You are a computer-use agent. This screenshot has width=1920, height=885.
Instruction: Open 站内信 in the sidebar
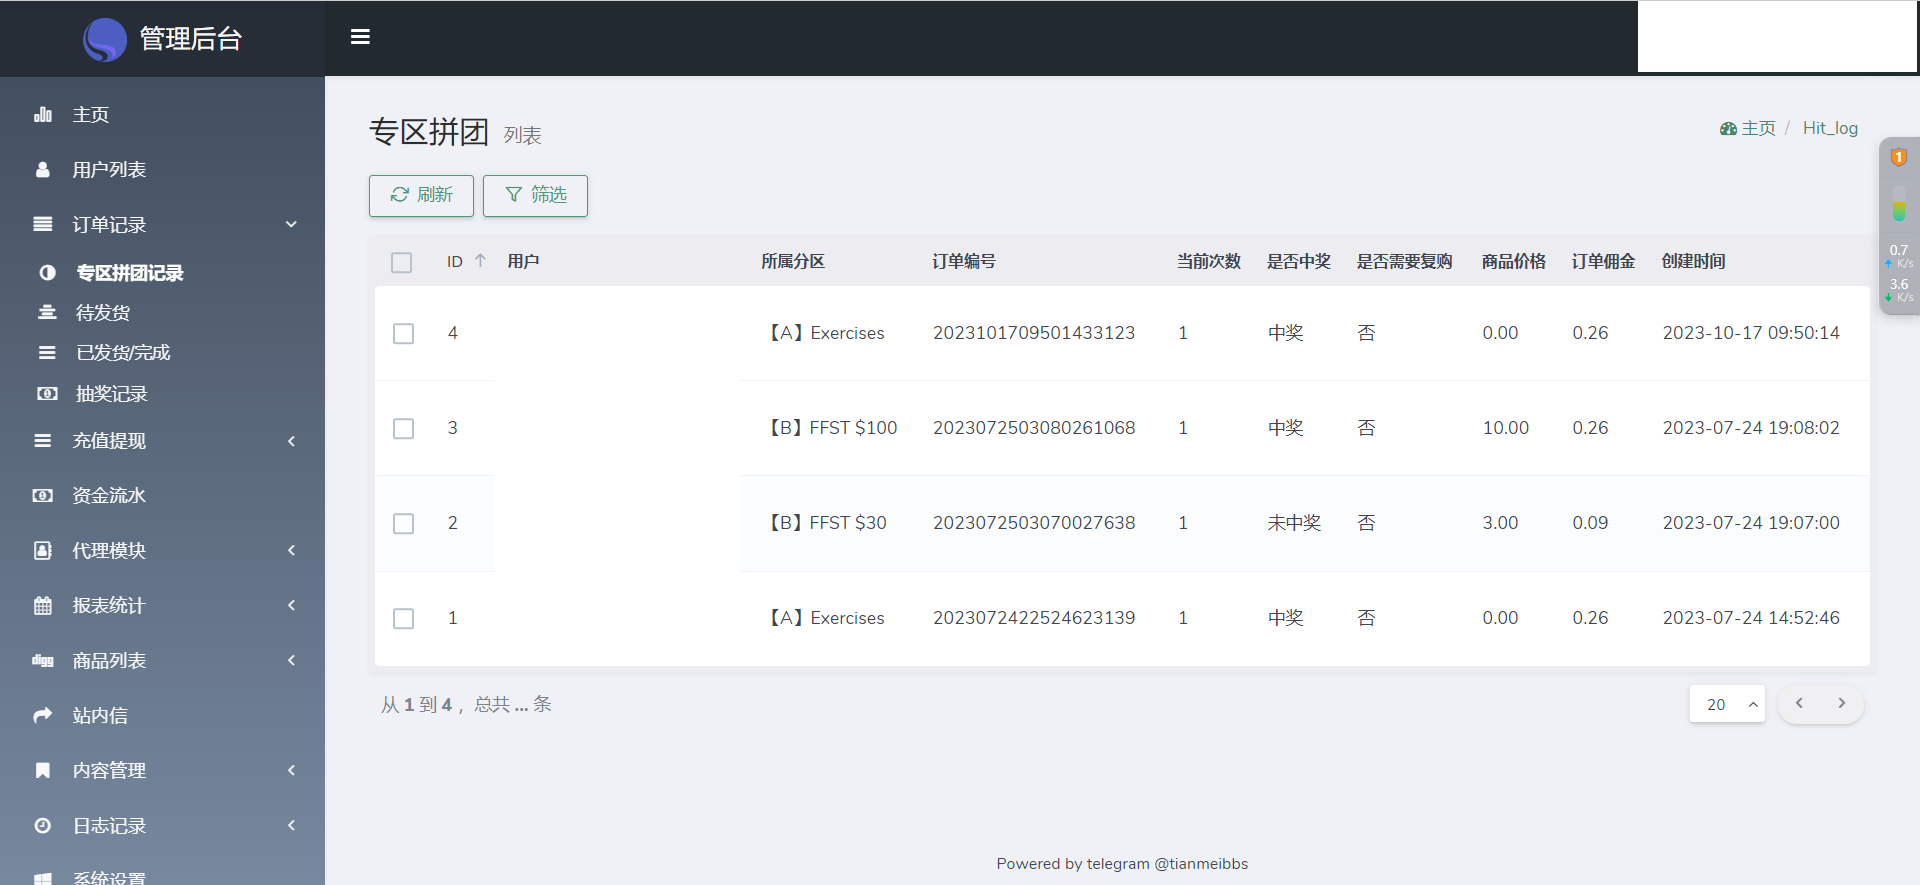pyautogui.click(x=100, y=716)
